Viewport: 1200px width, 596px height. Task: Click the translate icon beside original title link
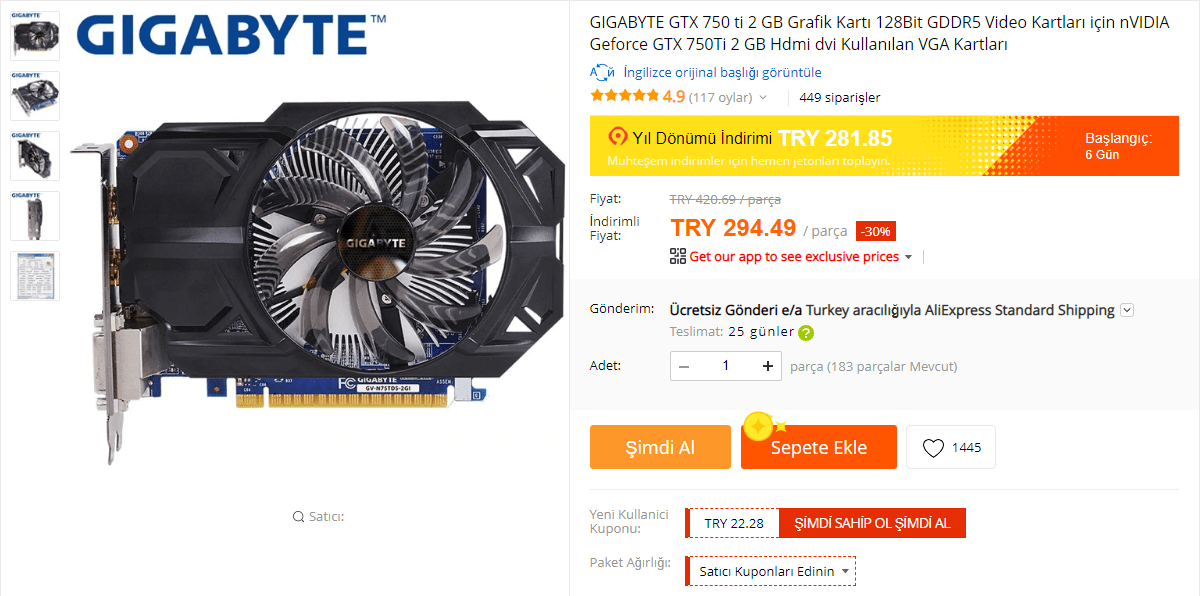(x=602, y=72)
